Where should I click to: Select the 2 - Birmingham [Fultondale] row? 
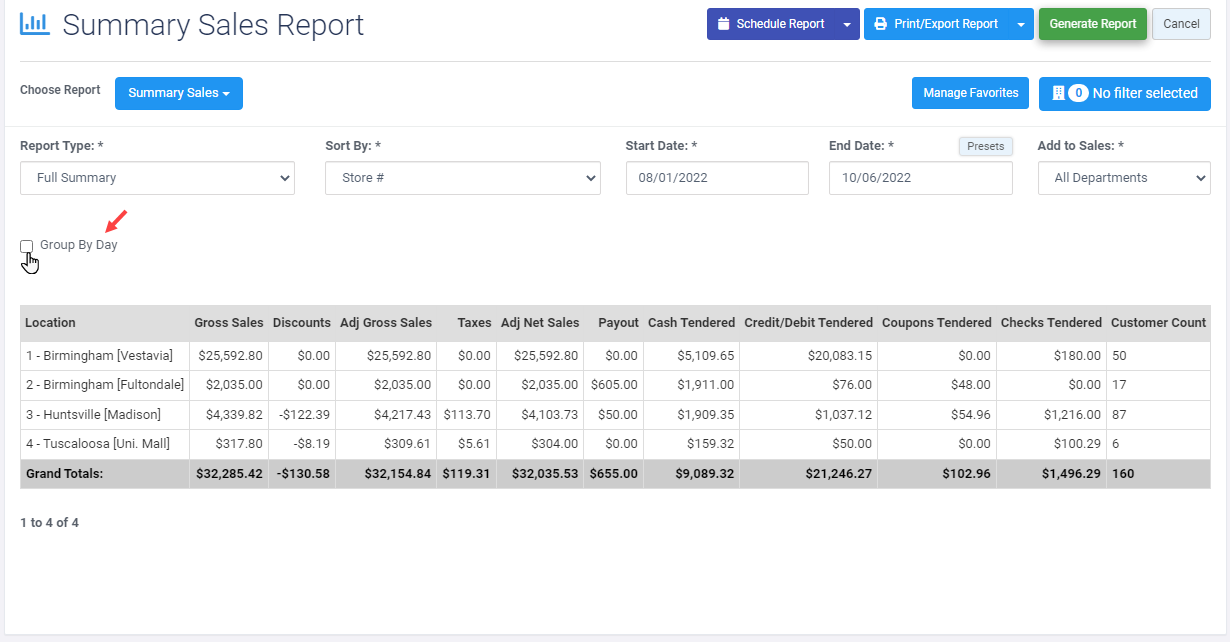click(615, 385)
